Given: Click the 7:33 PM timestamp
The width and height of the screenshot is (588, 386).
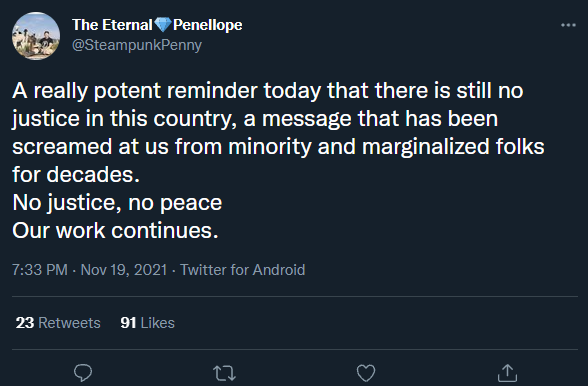Looking at the screenshot, I should pos(40,270).
